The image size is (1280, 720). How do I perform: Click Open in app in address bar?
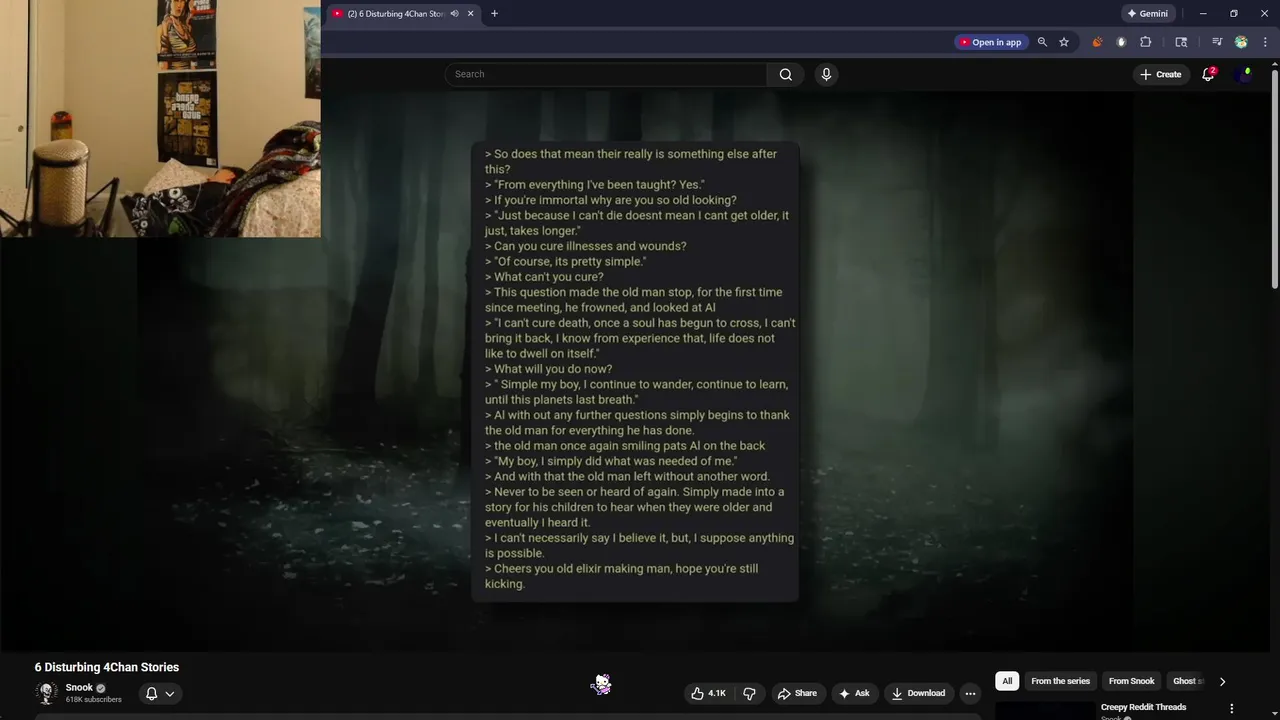[x=989, y=42]
